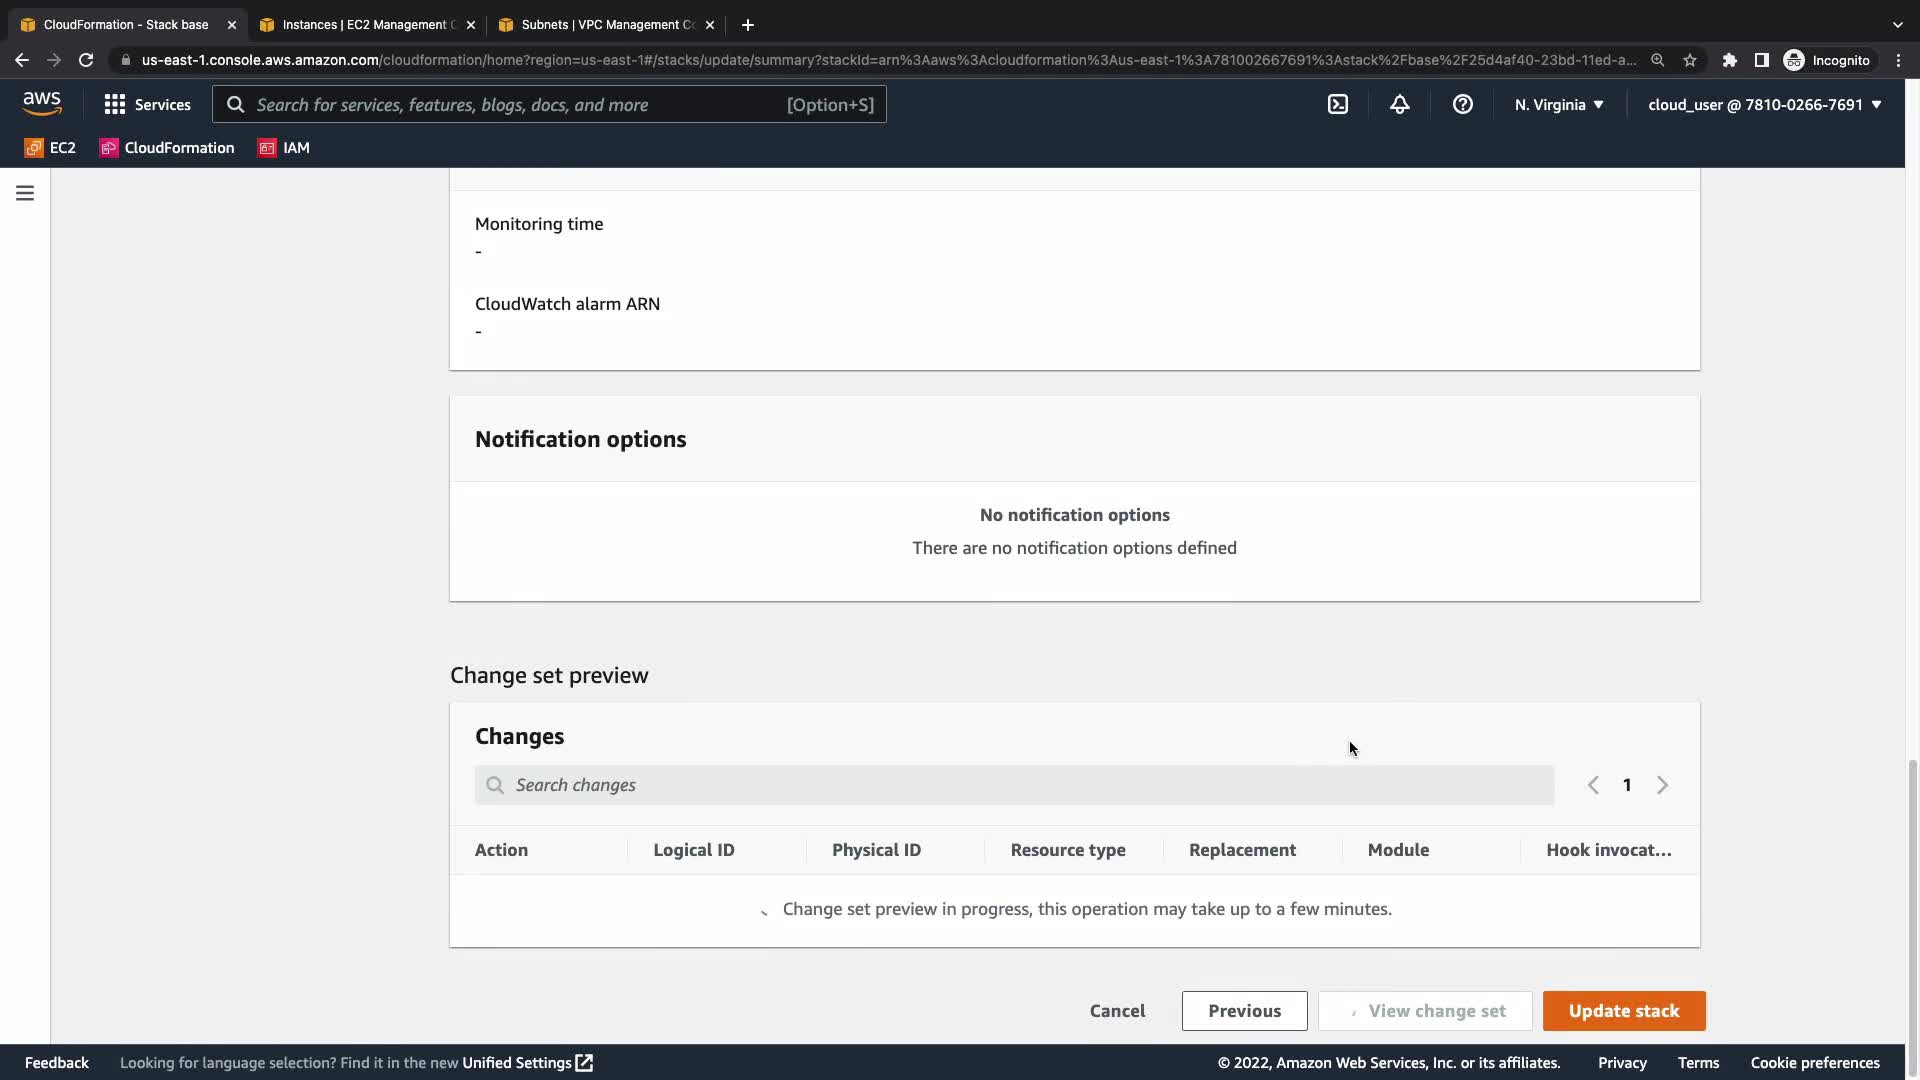The height and width of the screenshot is (1080, 1920).
Task: Click the Update stack button
Action: tap(1623, 1010)
